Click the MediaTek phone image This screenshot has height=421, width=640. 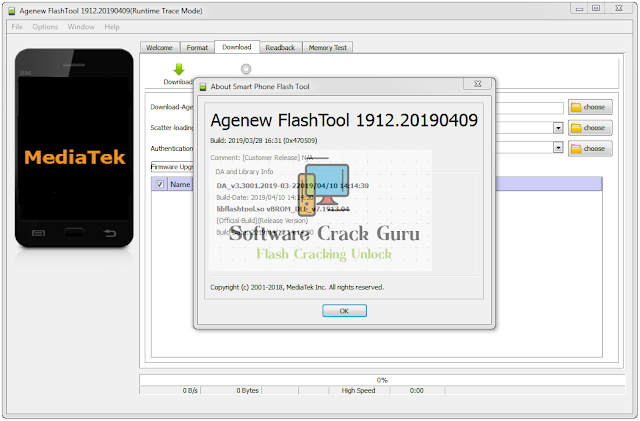pyautogui.click(x=74, y=148)
